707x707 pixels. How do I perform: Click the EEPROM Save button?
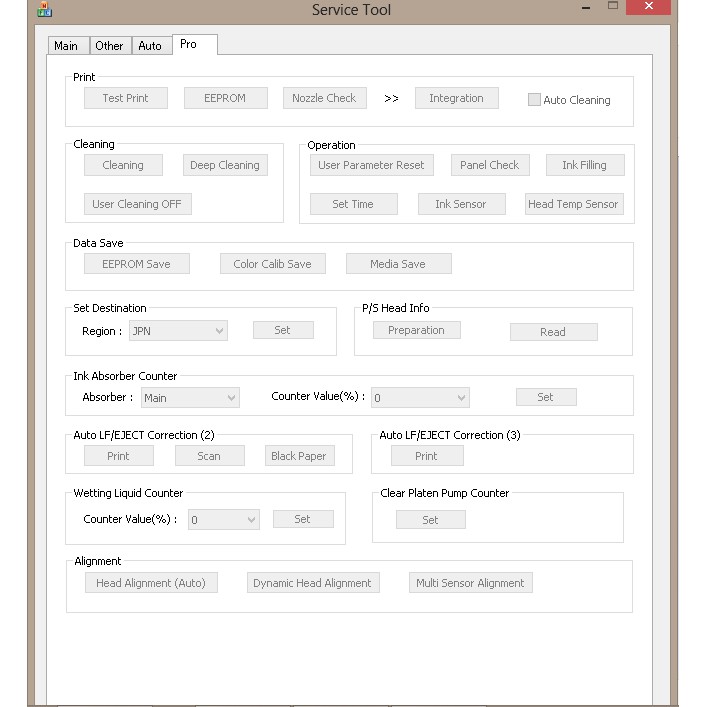pyautogui.click(x=136, y=264)
